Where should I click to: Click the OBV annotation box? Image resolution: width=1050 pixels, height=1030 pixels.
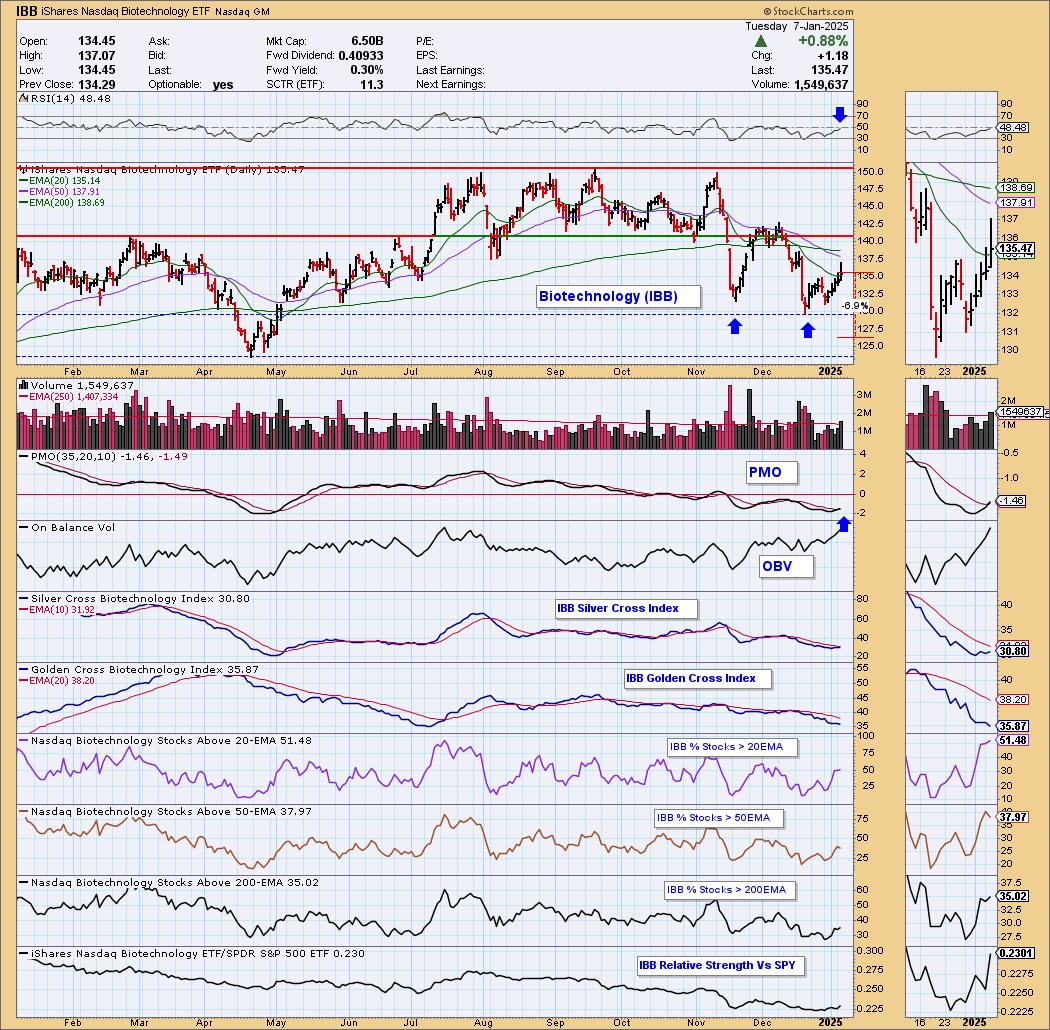(786, 566)
